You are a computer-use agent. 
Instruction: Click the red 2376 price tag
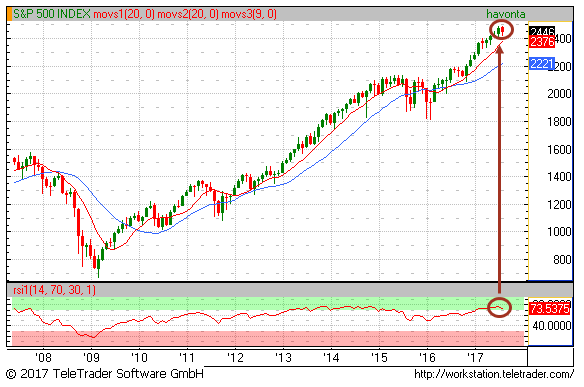(x=542, y=42)
